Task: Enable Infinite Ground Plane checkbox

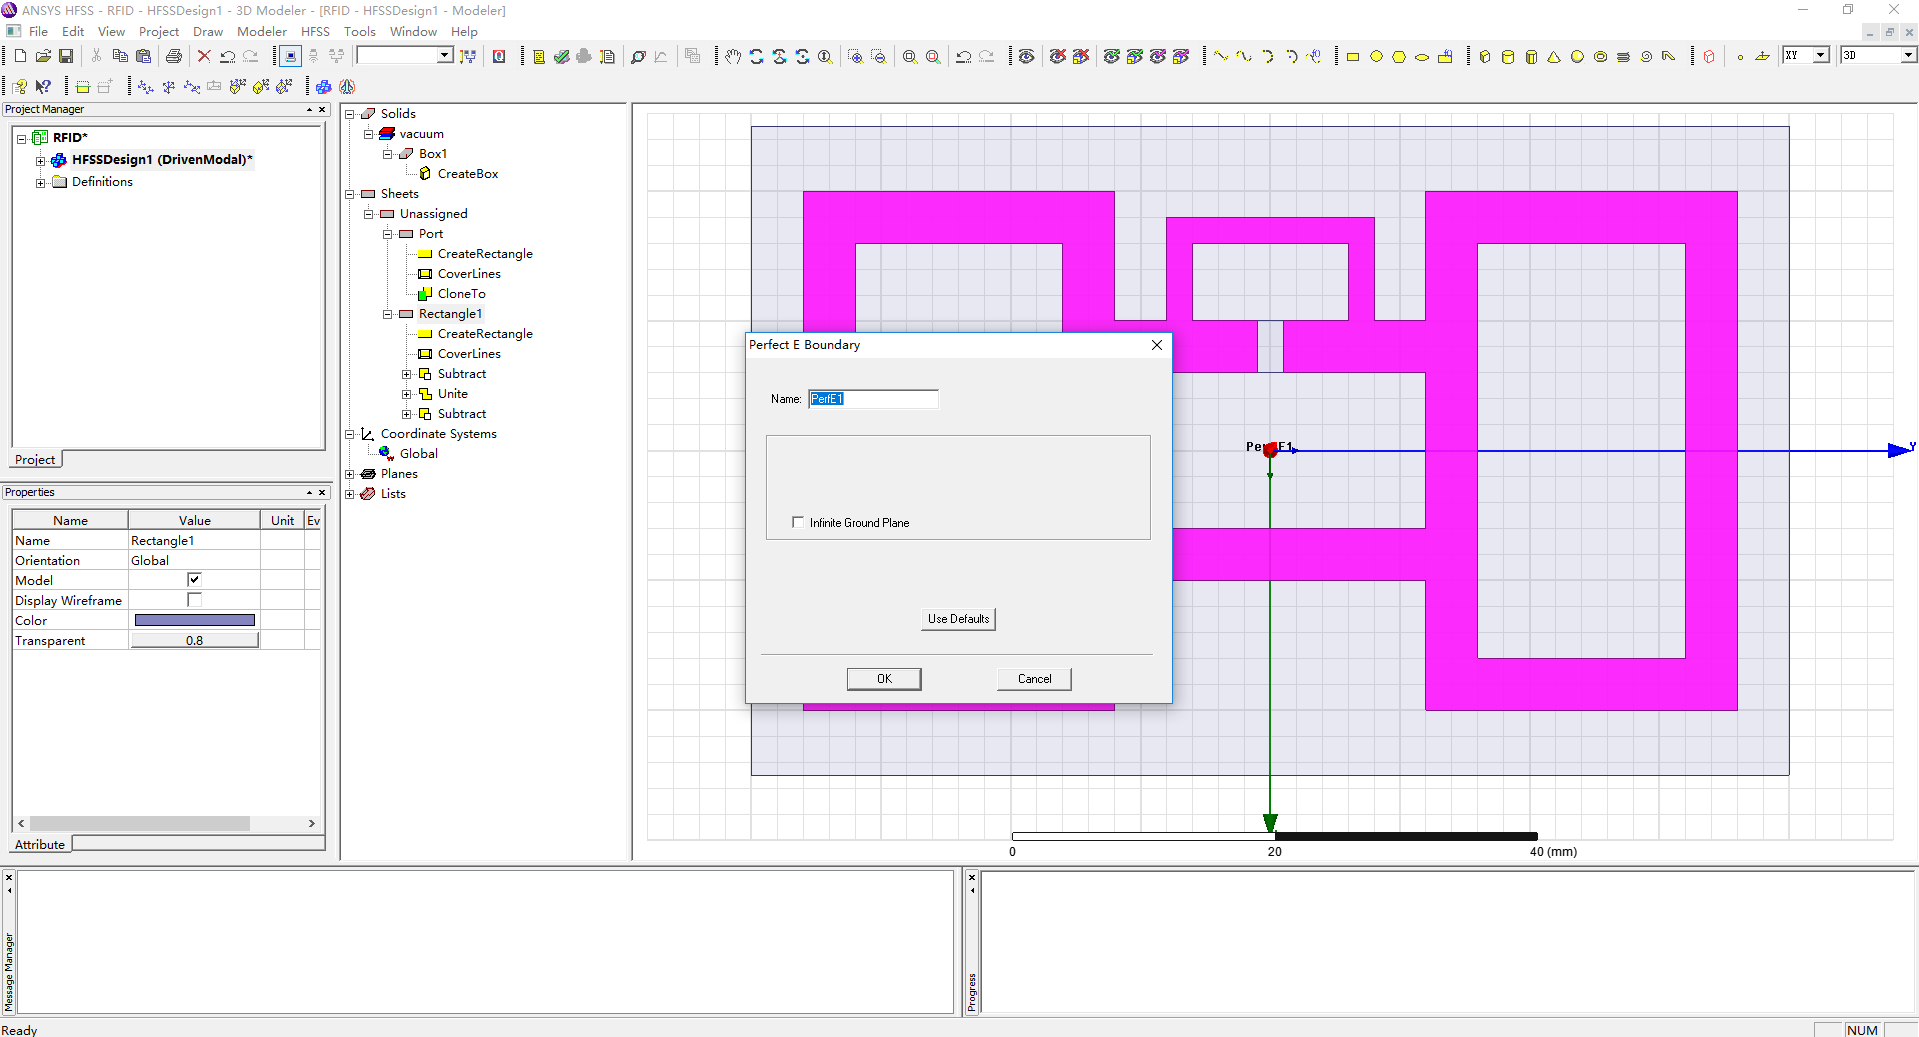Action: (x=798, y=522)
